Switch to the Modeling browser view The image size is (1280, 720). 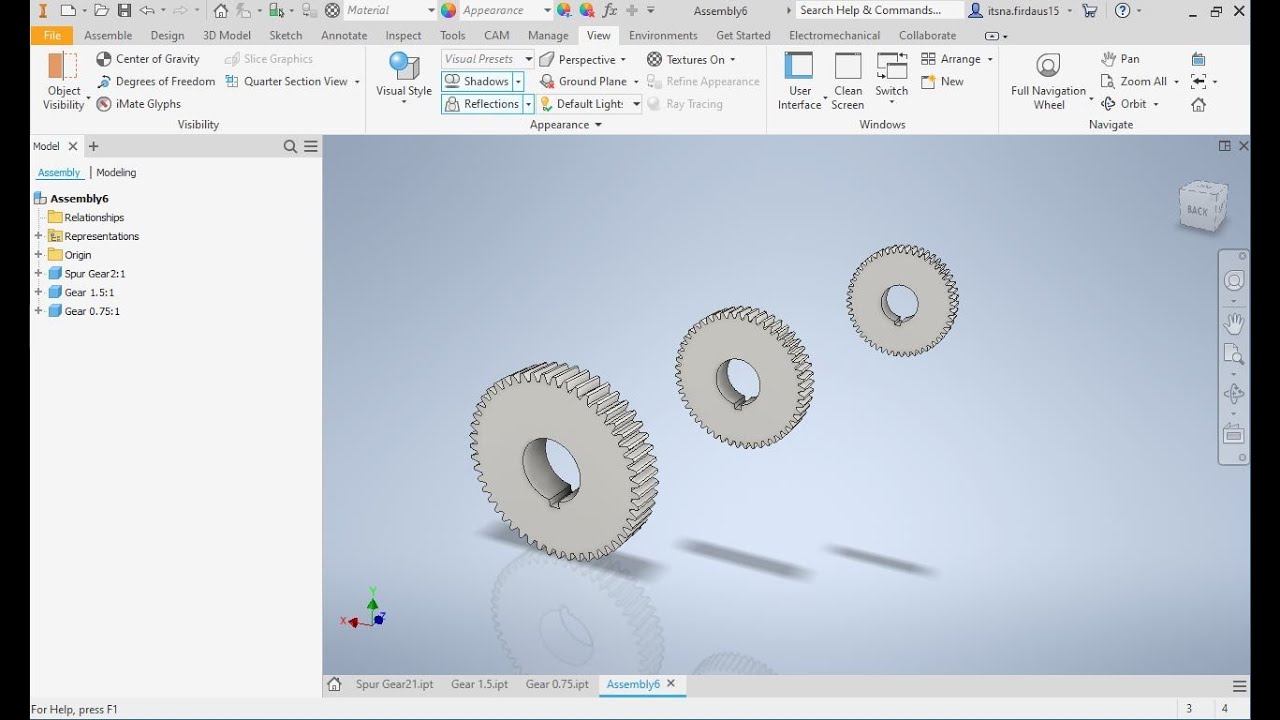[x=116, y=172]
